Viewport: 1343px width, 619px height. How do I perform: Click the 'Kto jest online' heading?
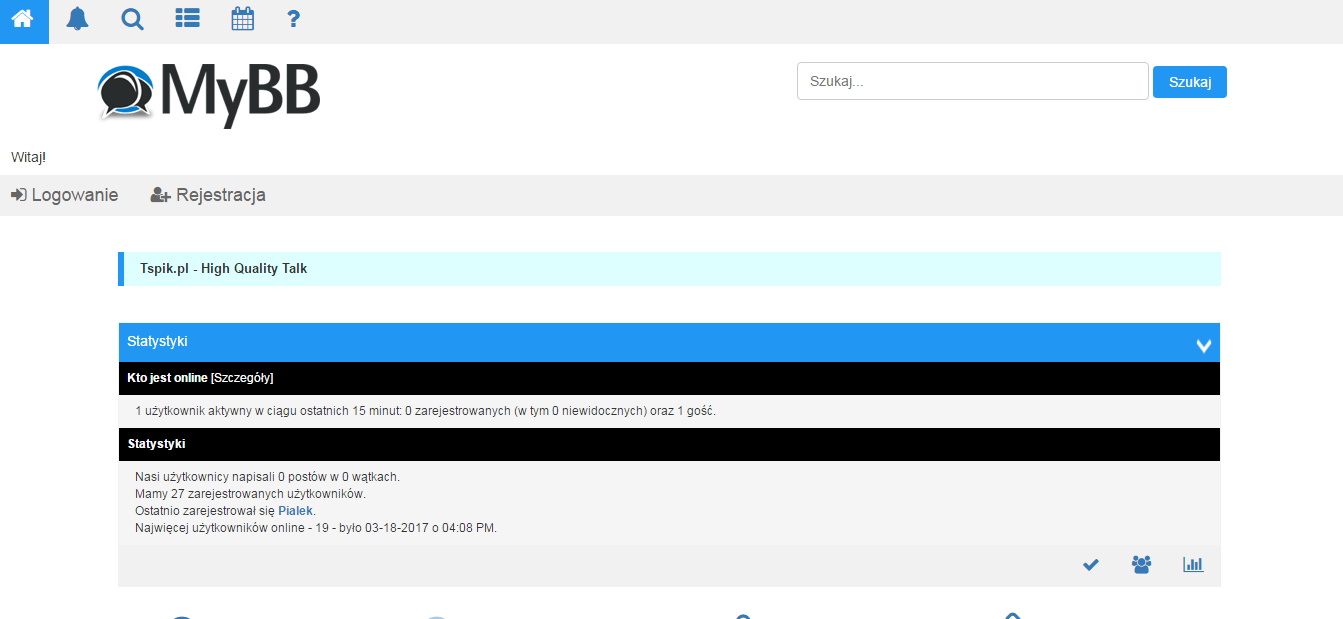(167, 378)
